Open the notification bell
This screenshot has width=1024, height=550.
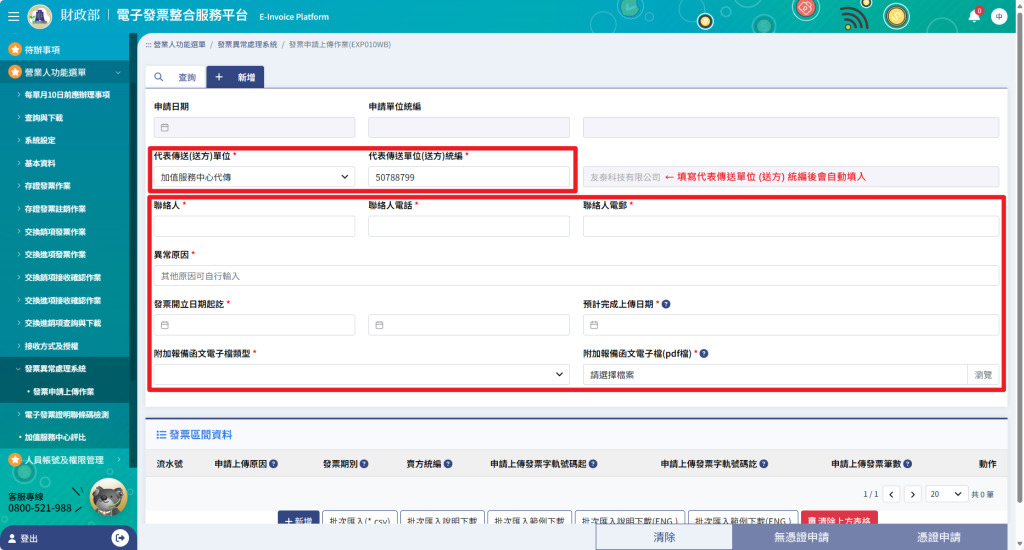click(x=974, y=16)
